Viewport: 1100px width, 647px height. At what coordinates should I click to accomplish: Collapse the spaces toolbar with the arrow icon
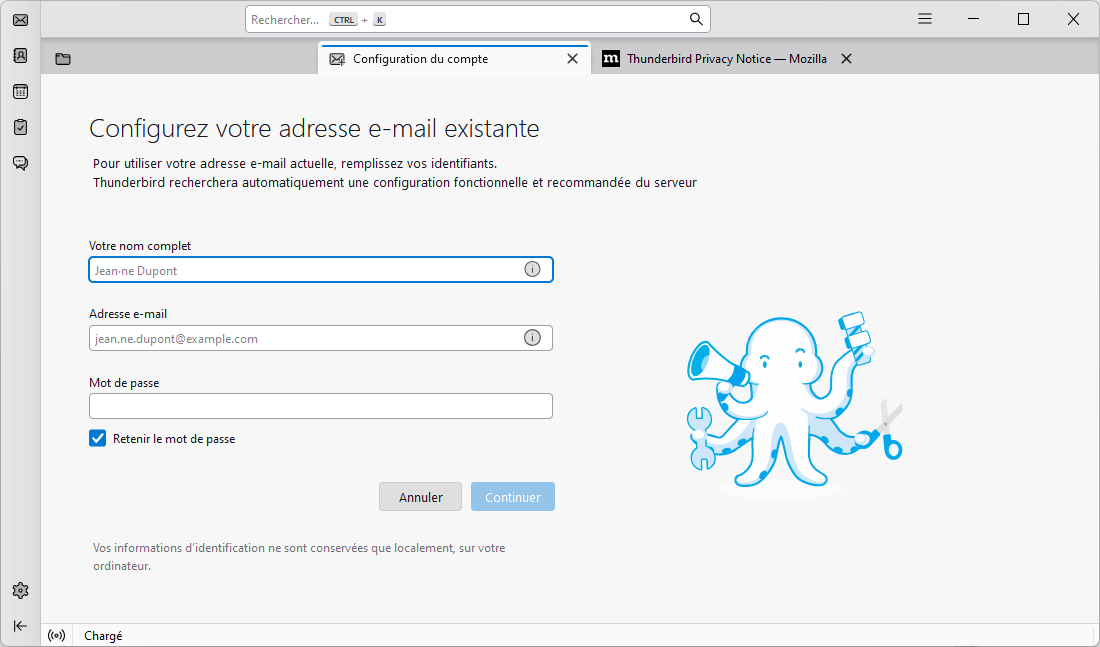[x=19, y=625]
